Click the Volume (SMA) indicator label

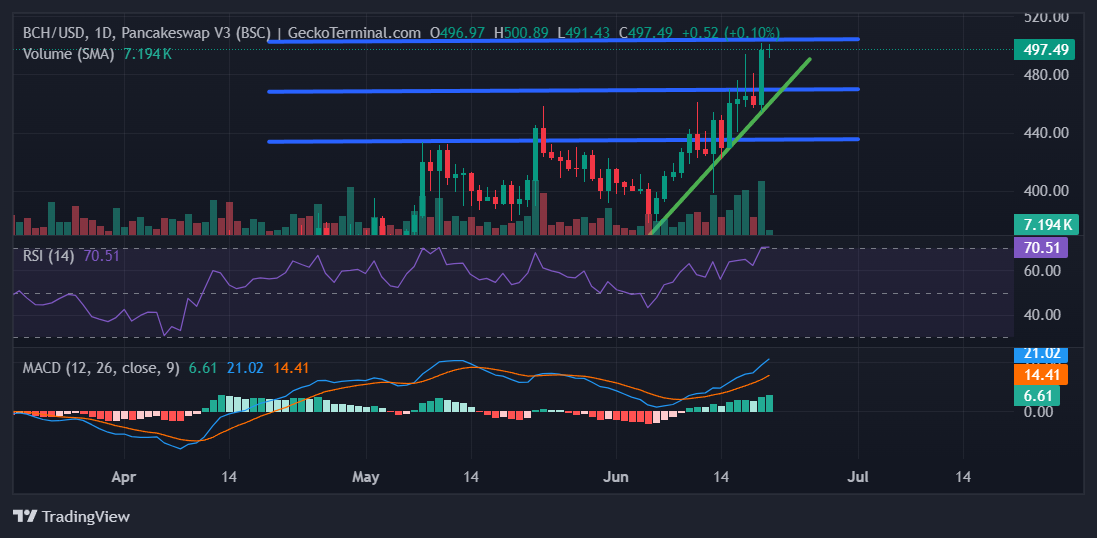click(69, 54)
